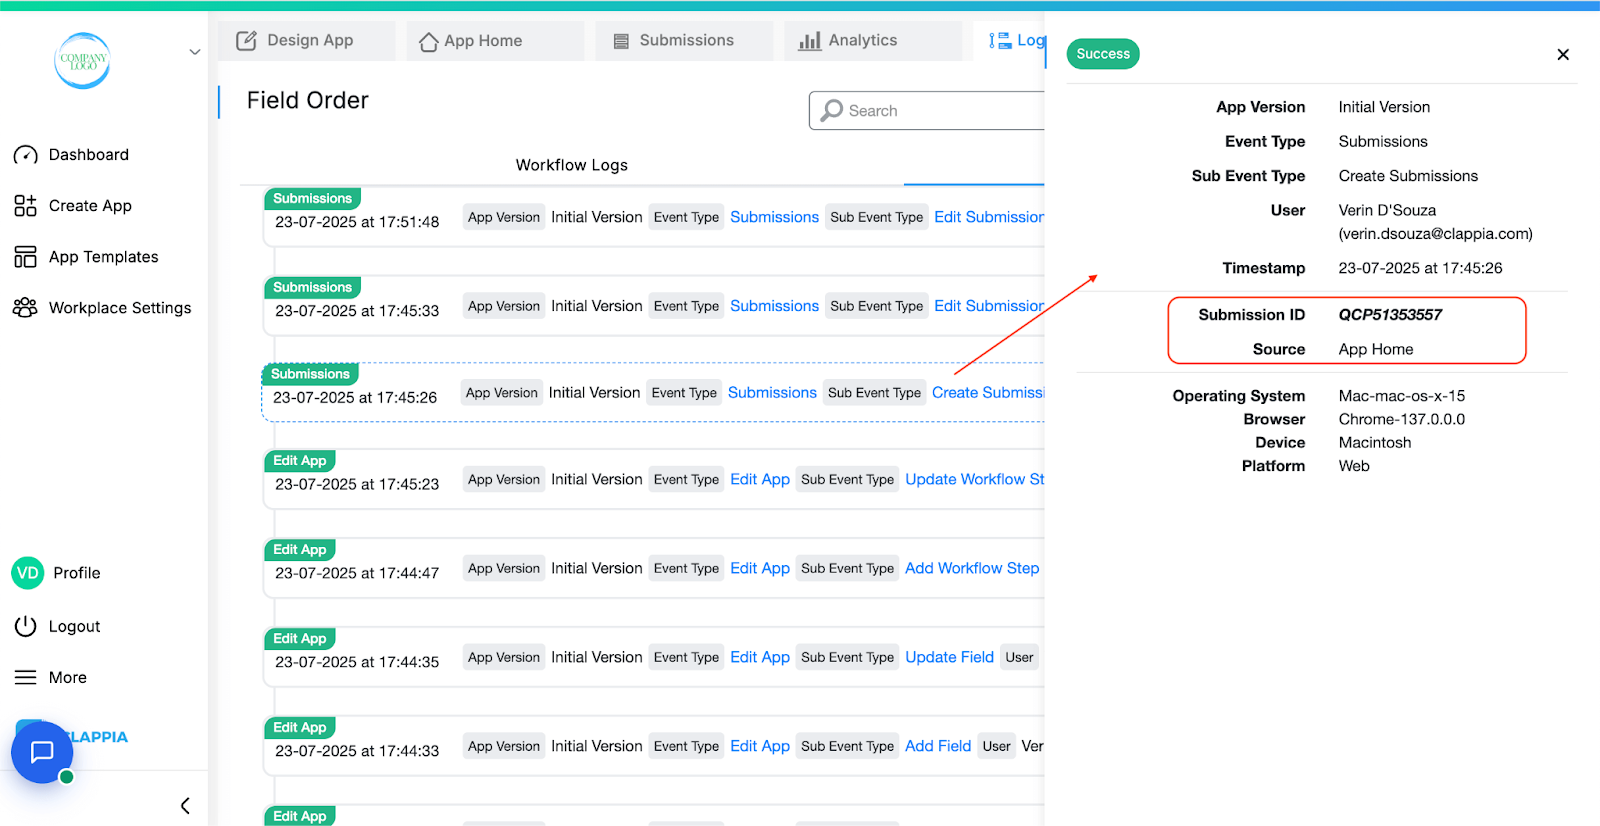Viewport: 1600px width, 826px height.
Task: Click Submissions badge on 17:45:33 entry
Action: [x=312, y=287]
